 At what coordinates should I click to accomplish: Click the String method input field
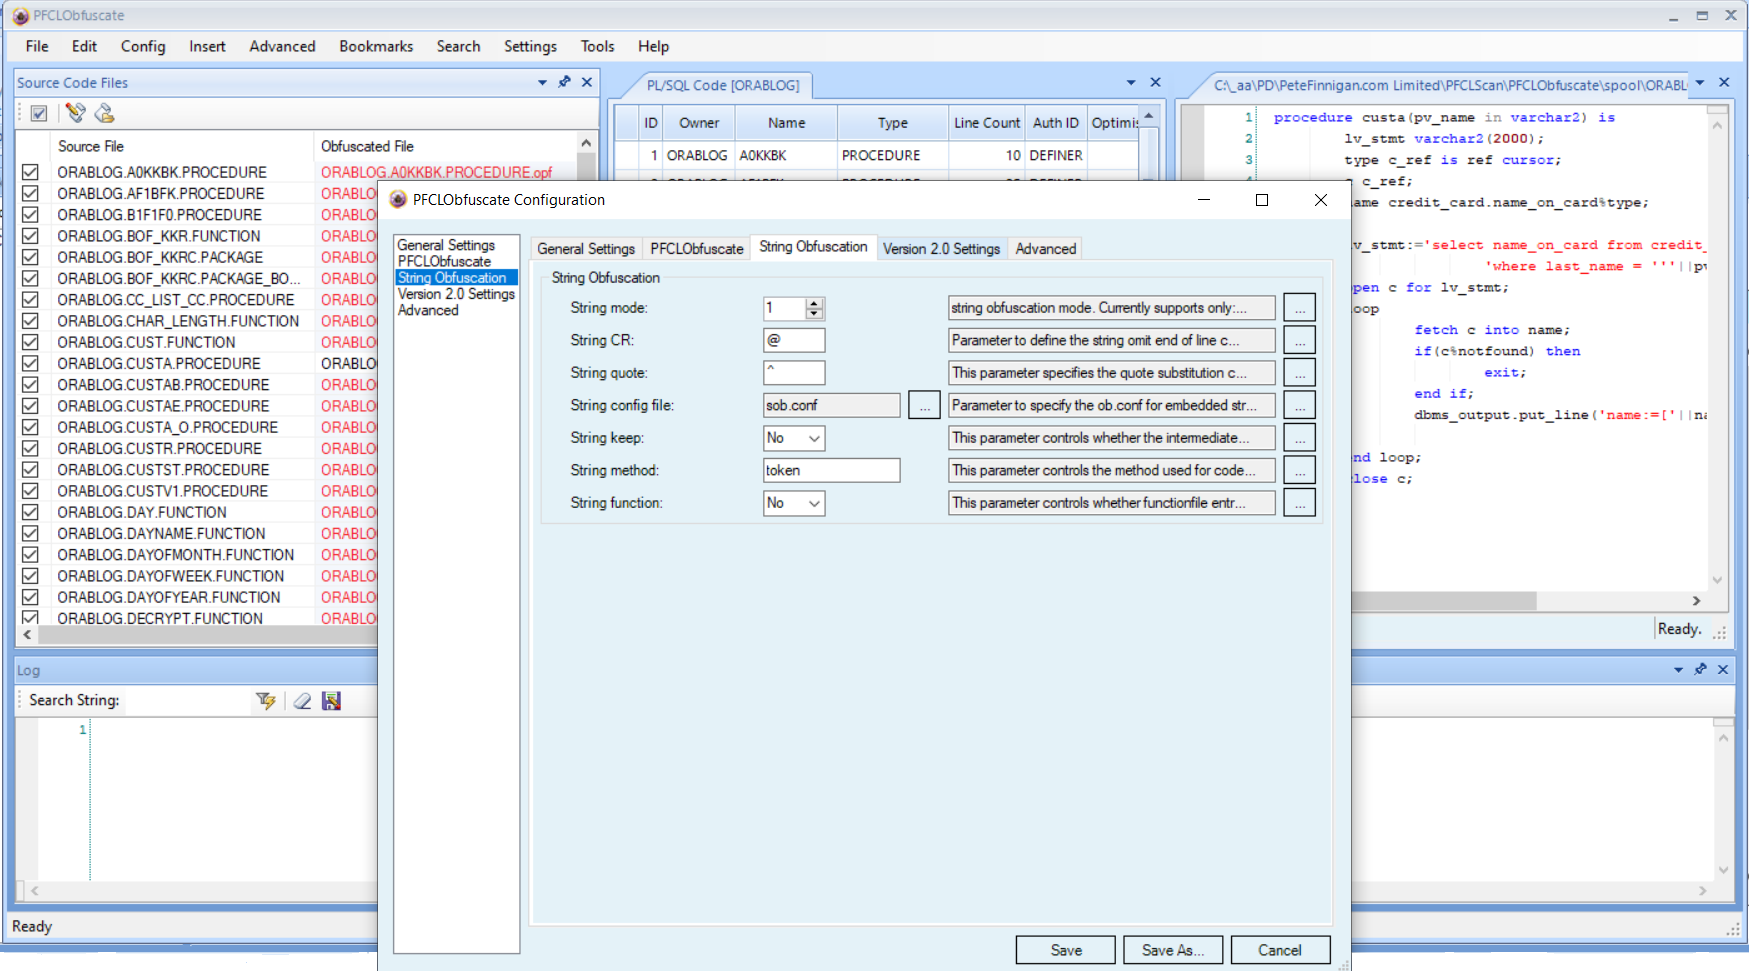coord(831,470)
